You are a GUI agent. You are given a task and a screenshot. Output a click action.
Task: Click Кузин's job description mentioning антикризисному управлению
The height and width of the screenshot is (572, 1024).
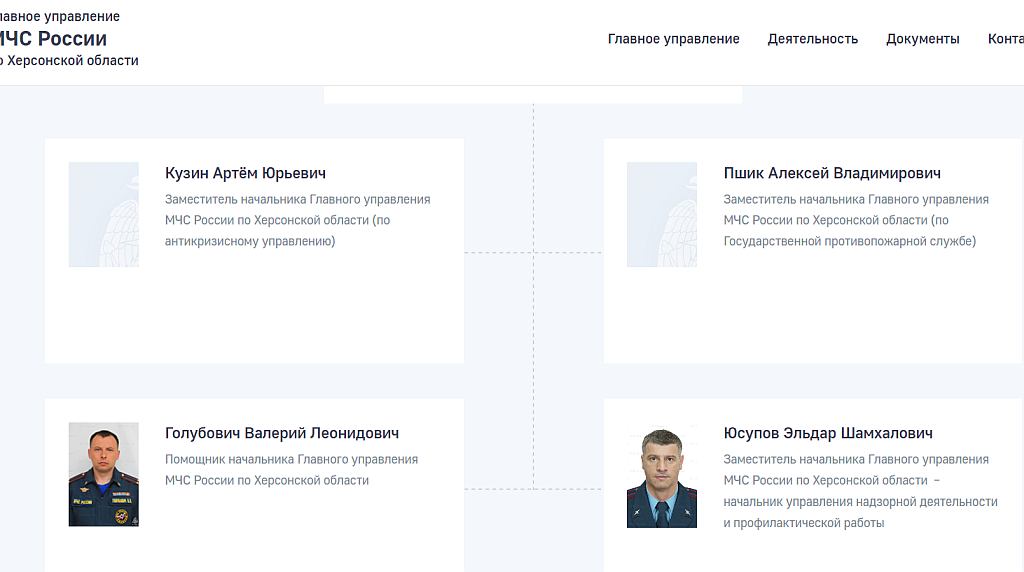(x=297, y=220)
